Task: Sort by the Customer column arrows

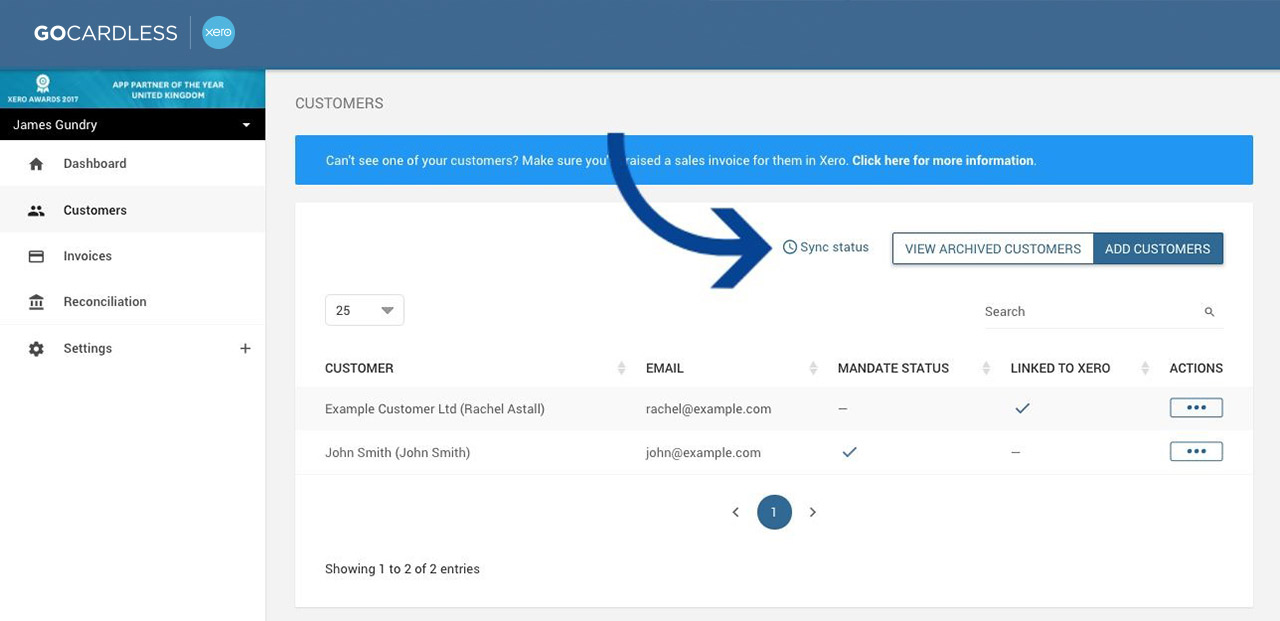Action: 622,369
